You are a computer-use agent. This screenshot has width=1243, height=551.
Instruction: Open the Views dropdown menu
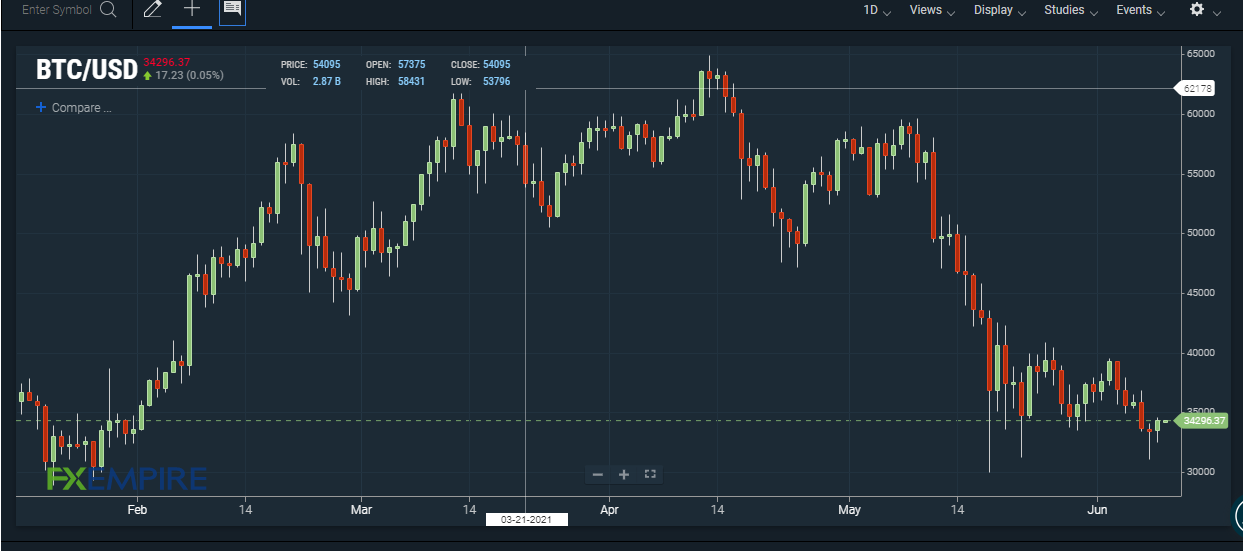(x=932, y=10)
